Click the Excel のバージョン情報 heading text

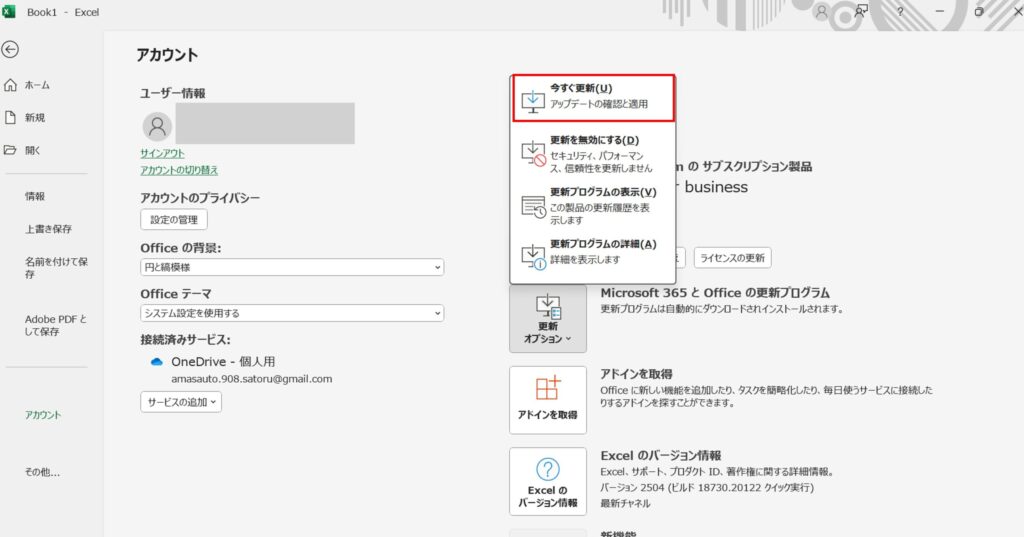point(661,455)
